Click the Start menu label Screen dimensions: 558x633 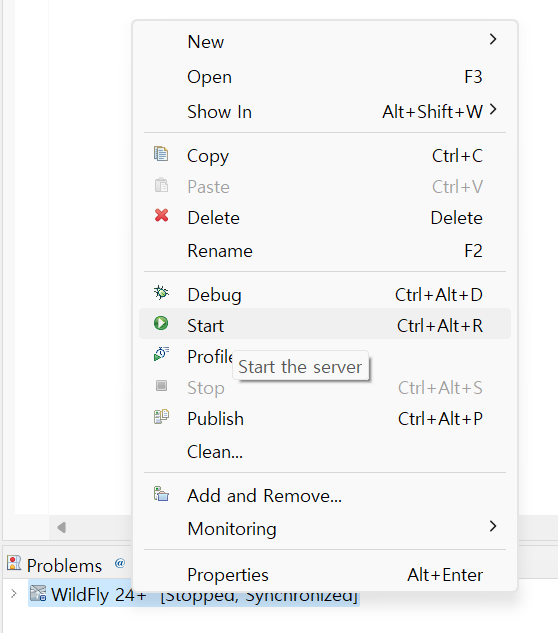[x=206, y=326]
